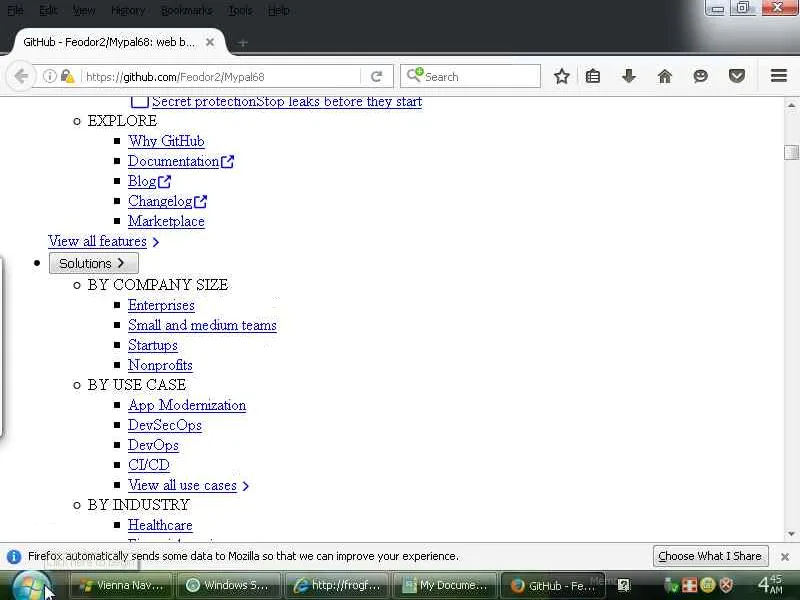Open the Why GitHub link

(x=166, y=141)
